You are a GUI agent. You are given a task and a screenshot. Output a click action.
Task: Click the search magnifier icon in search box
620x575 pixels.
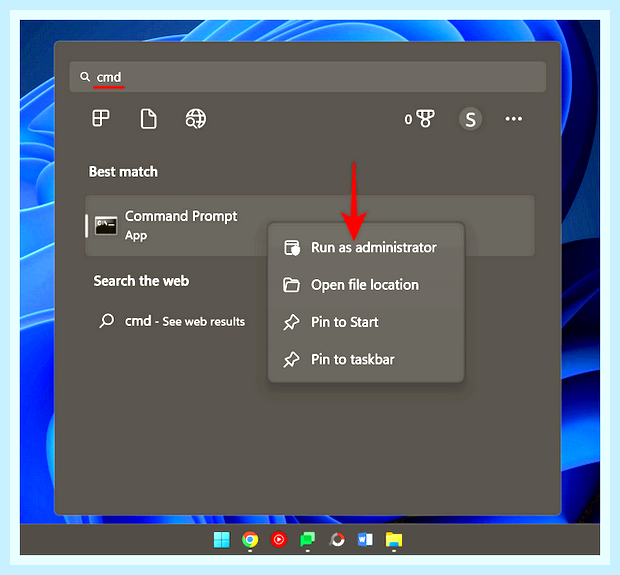(x=85, y=77)
